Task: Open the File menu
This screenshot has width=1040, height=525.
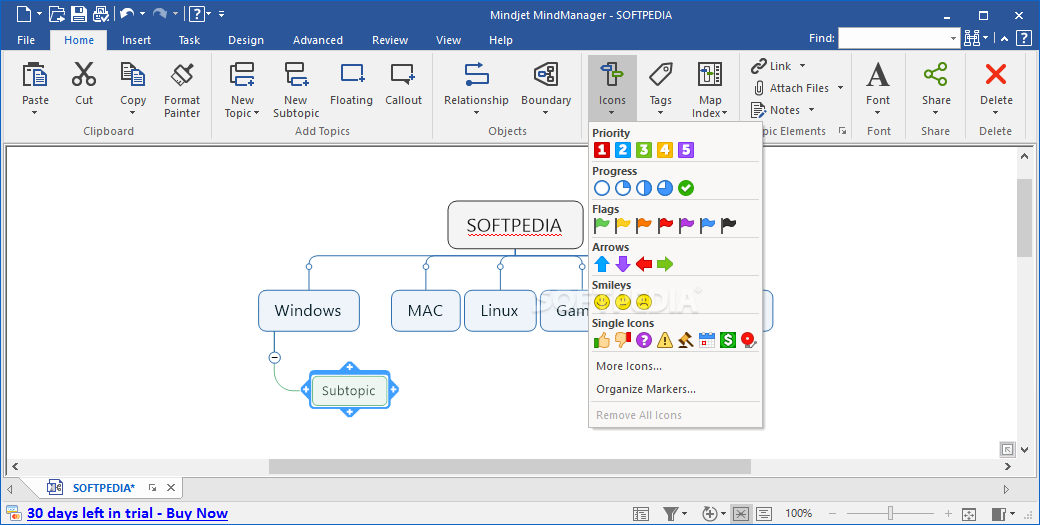Action: tap(26, 40)
